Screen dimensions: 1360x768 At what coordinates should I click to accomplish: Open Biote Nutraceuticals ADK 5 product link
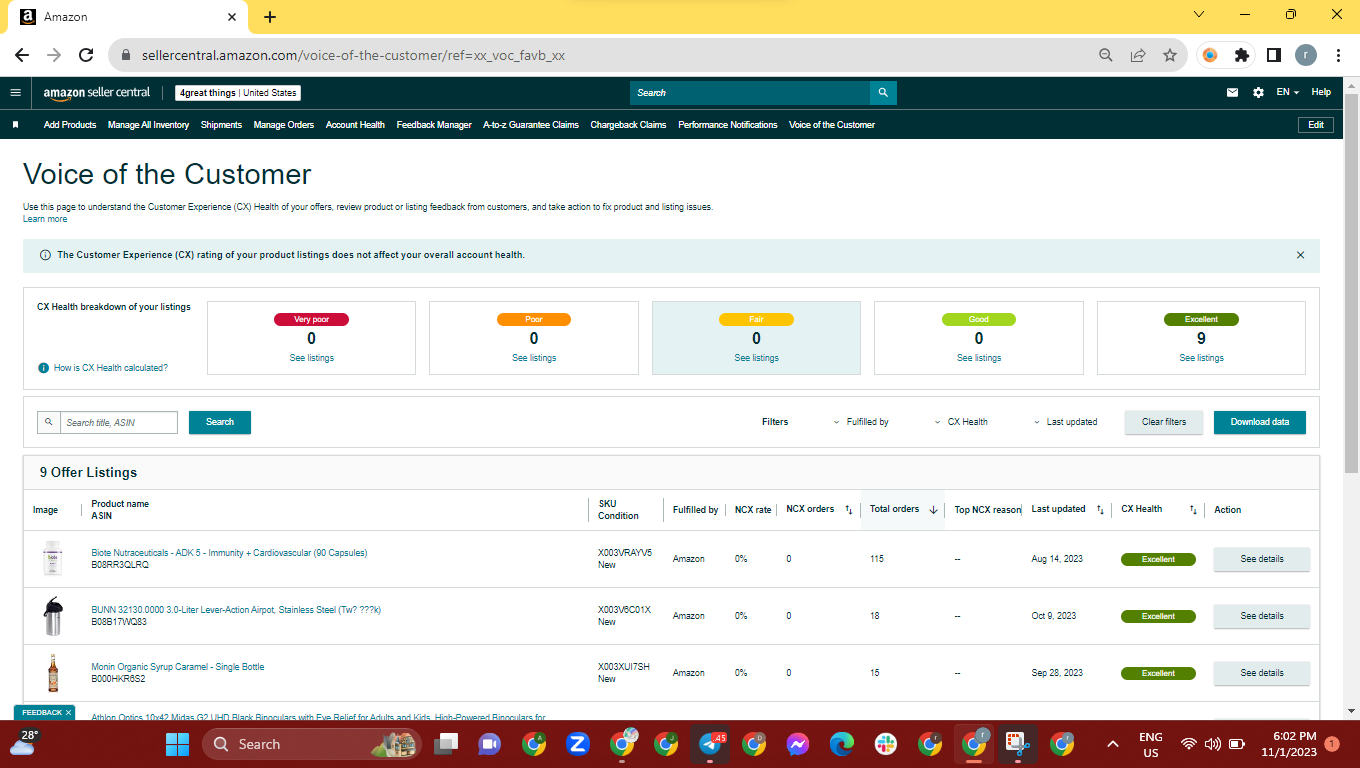229,553
